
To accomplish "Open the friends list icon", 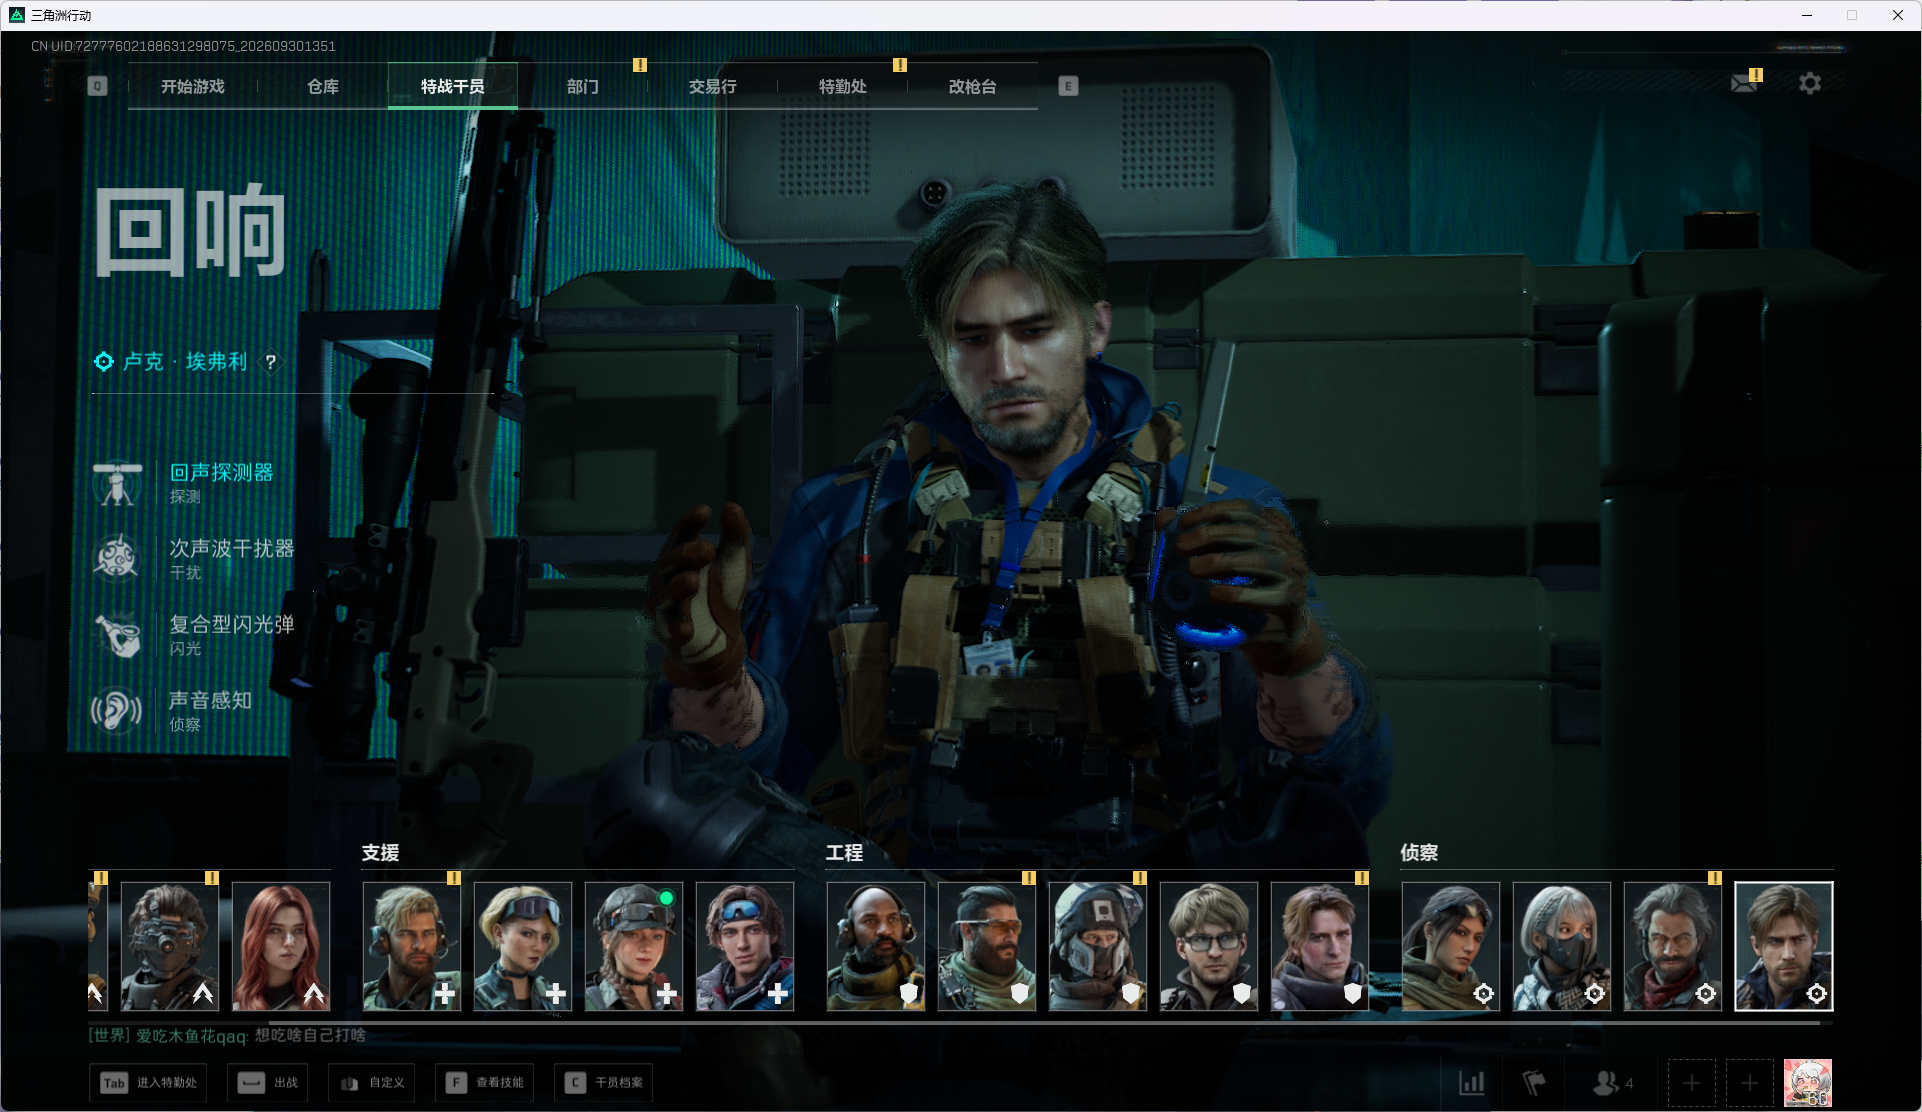I will 1613,1083.
